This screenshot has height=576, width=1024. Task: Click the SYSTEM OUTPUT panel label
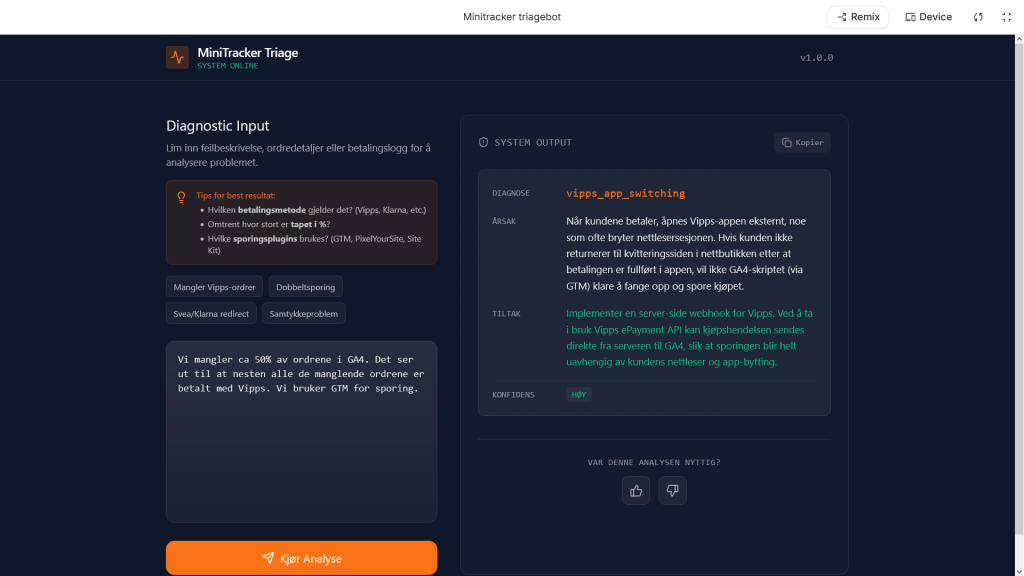(x=533, y=142)
